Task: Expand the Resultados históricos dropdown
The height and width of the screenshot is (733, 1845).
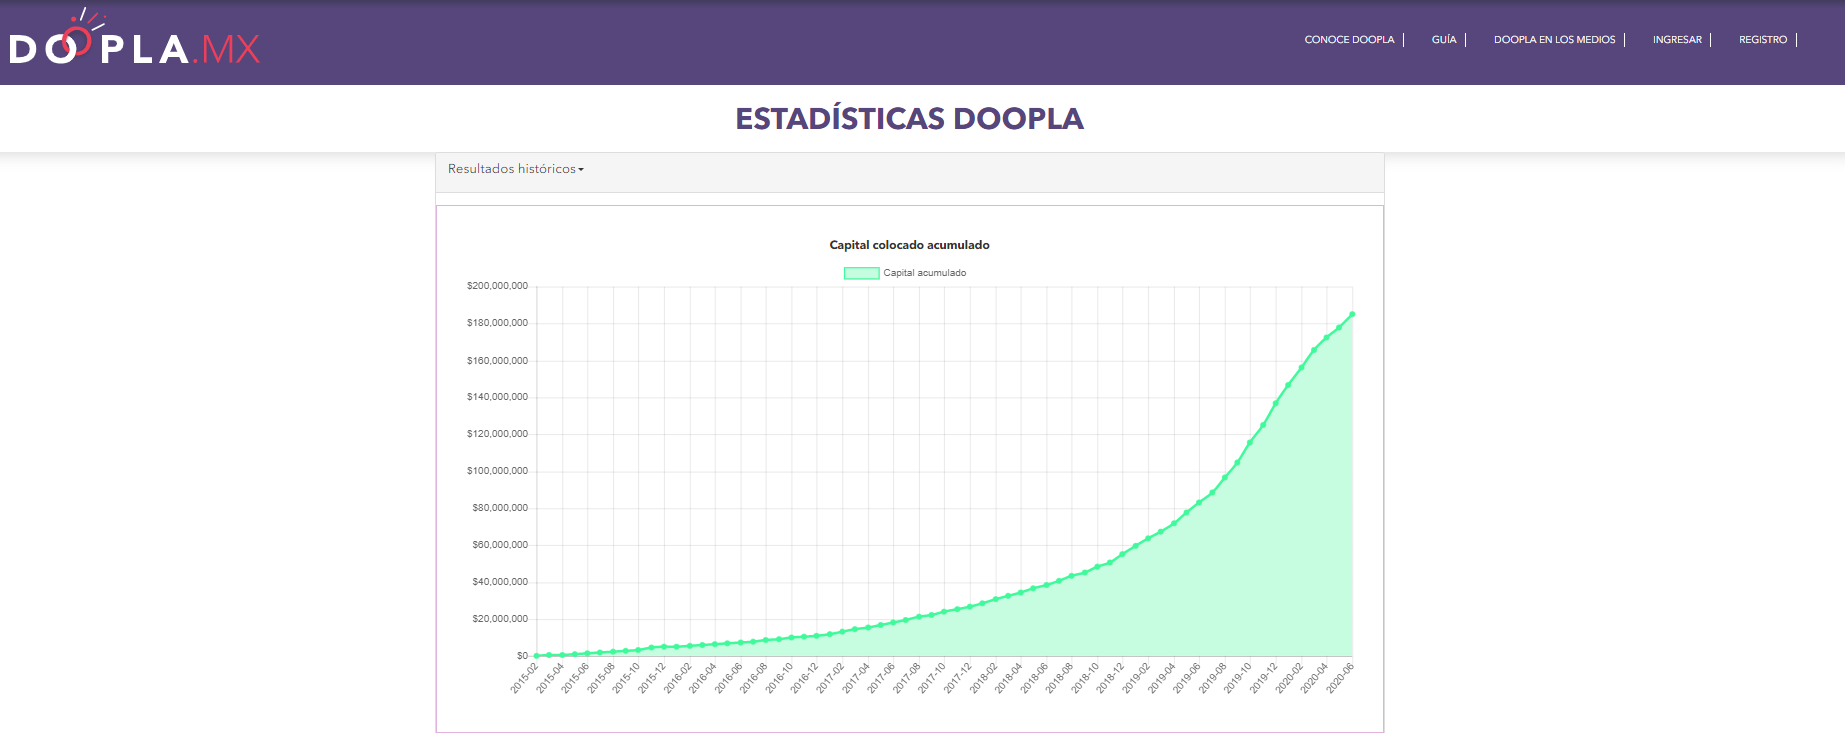Action: [x=514, y=169]
